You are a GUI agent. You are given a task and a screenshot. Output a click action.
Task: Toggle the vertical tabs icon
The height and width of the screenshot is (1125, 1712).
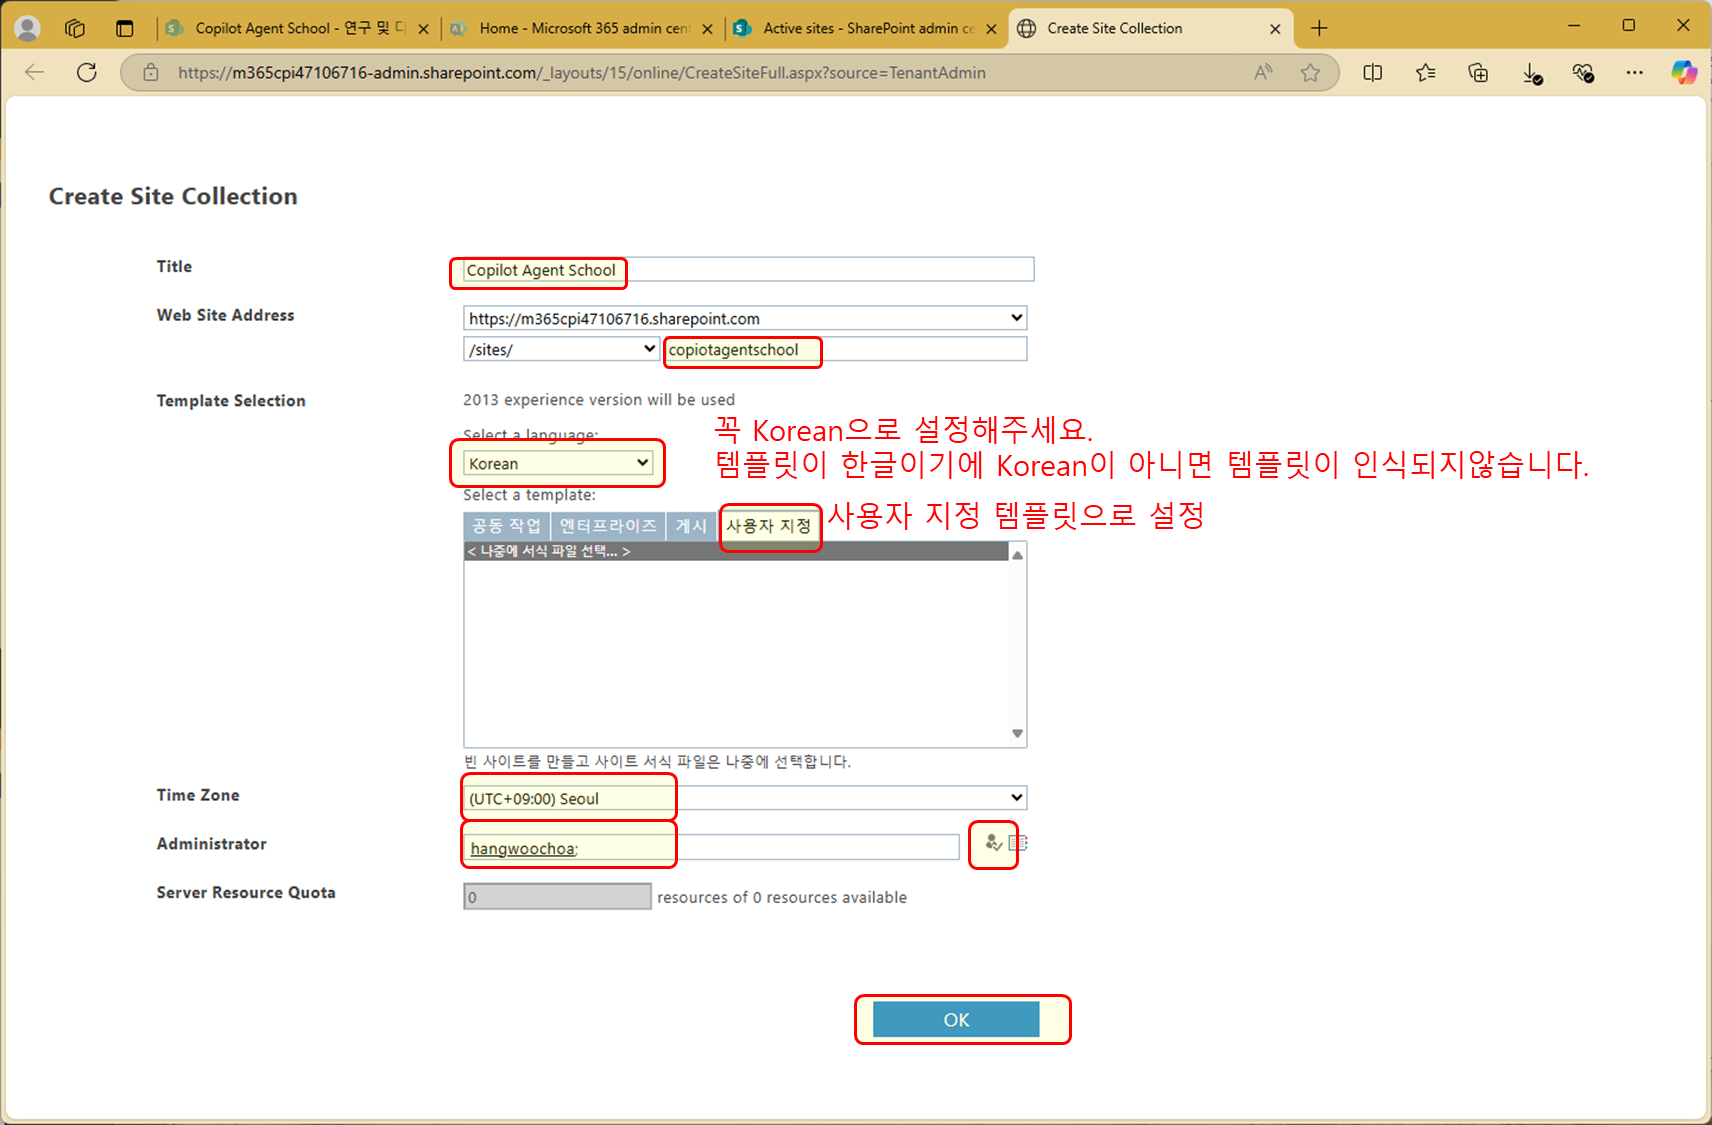[x=125, y=28]
